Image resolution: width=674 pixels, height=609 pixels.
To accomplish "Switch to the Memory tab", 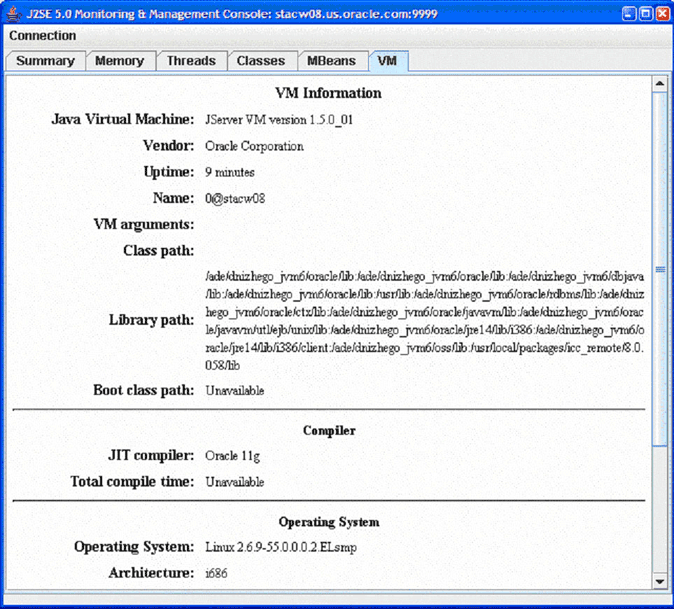I will point(119,61).
